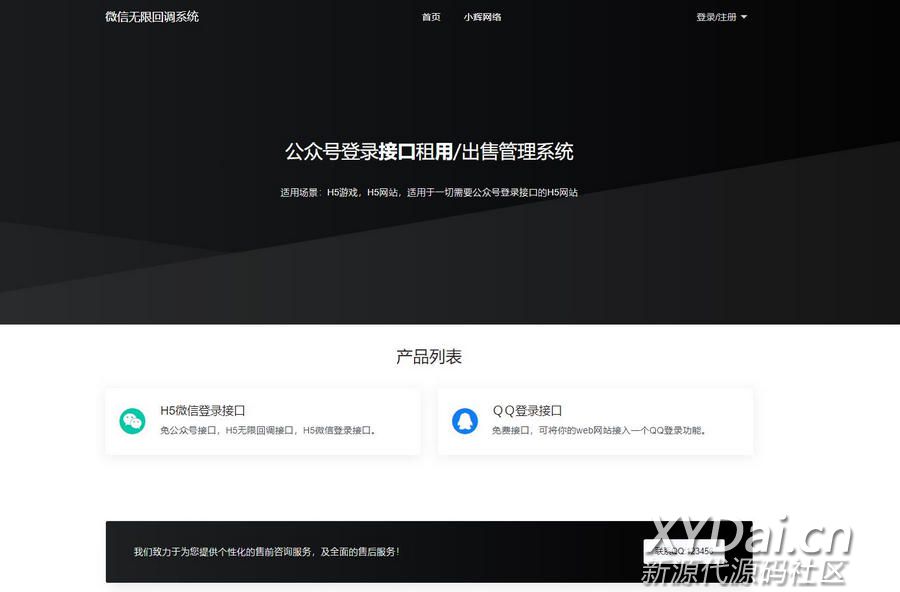Click the XYDai.cn watermark logo

pos(746,539)
